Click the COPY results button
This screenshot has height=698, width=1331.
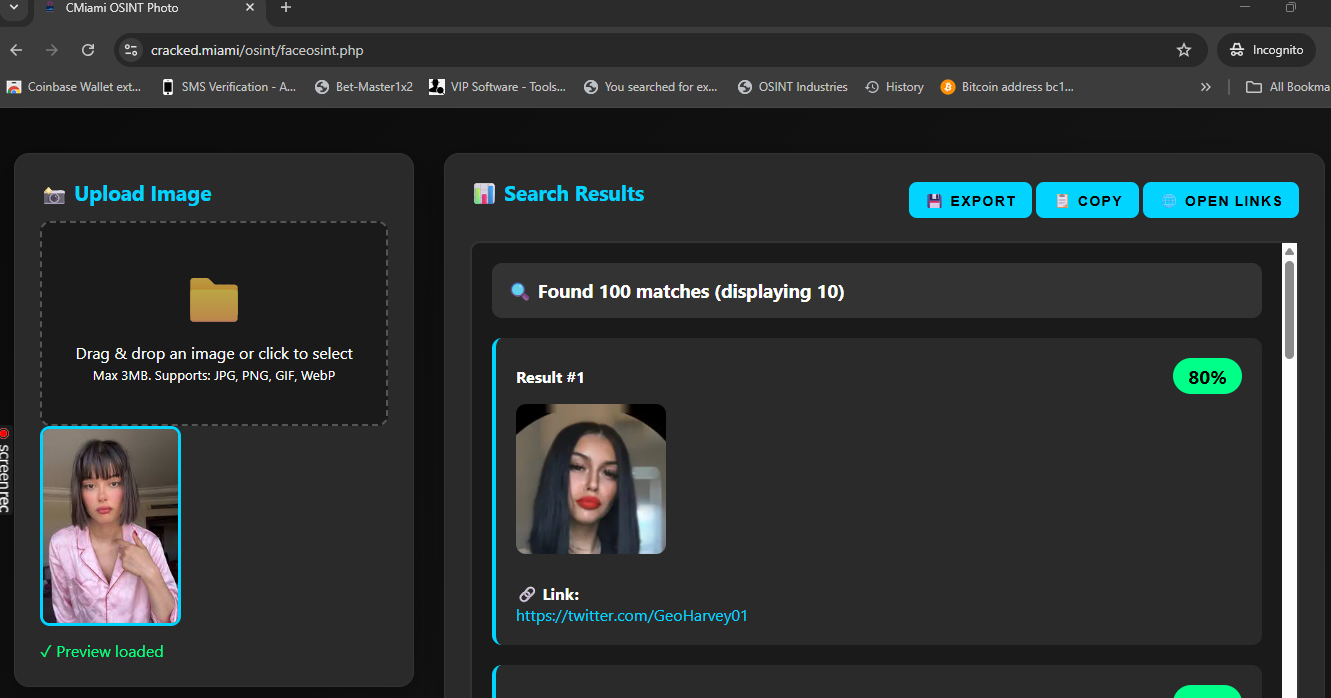point(1087,200)
